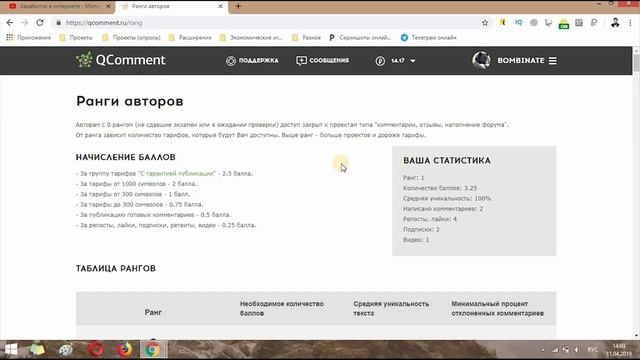Click the Минимальный процент отклоненных комментариев header
Image resolution: width=640 pixels, height=360 pixels.
(497, 309)
